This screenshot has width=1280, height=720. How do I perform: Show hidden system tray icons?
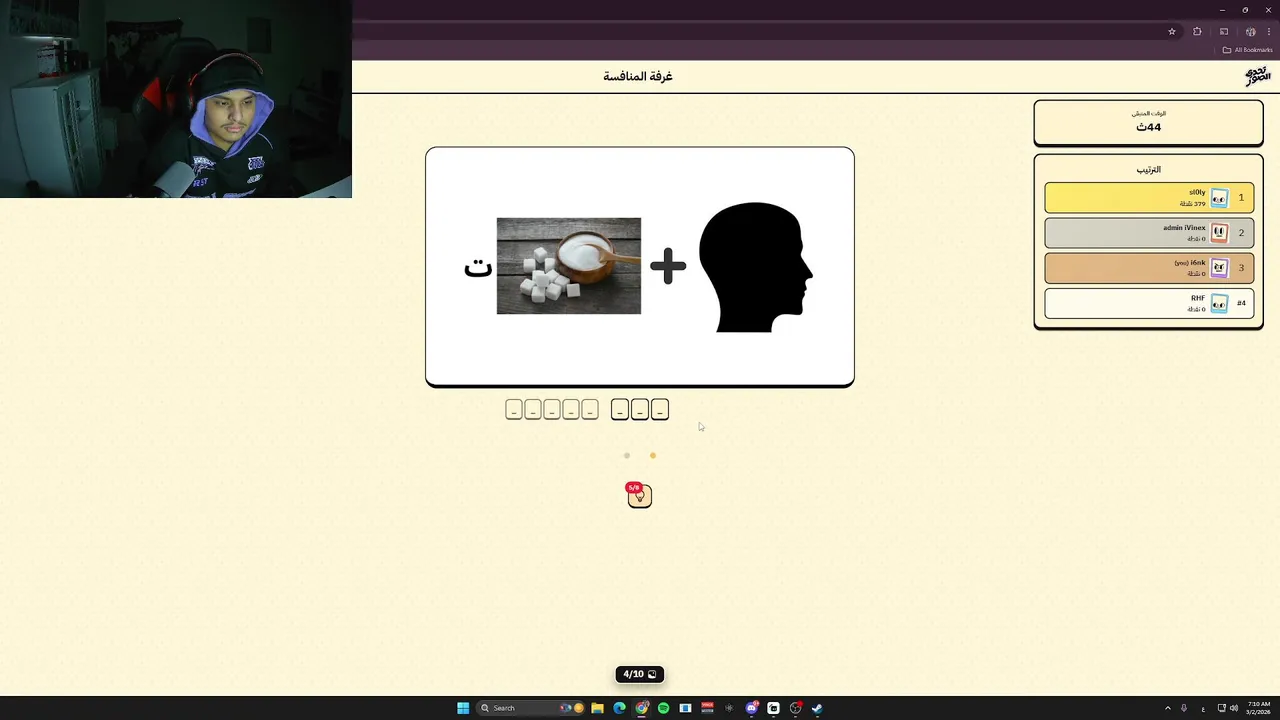[x=1167, y=708]
